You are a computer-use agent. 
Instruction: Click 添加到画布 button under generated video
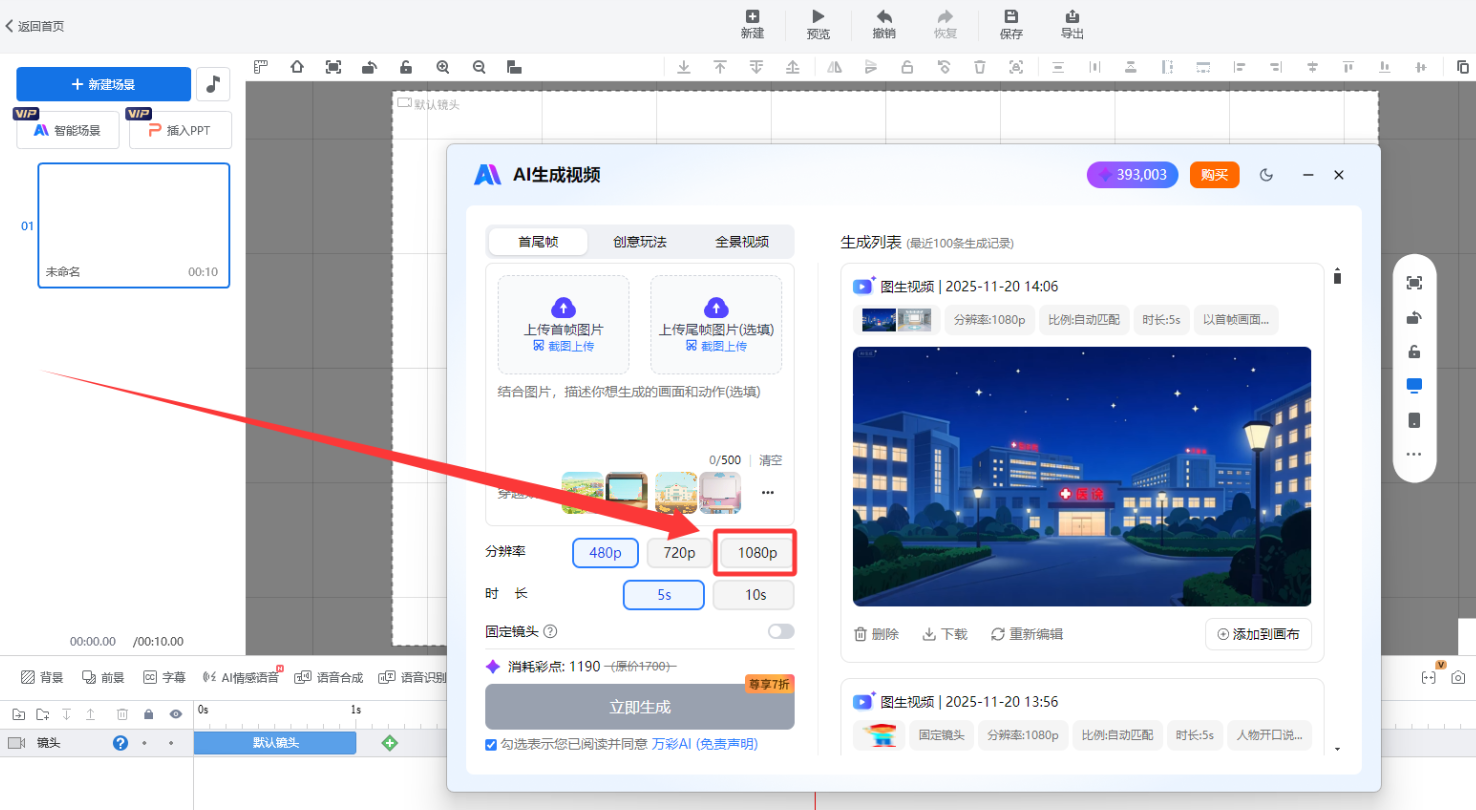(x=1258, y=634)
